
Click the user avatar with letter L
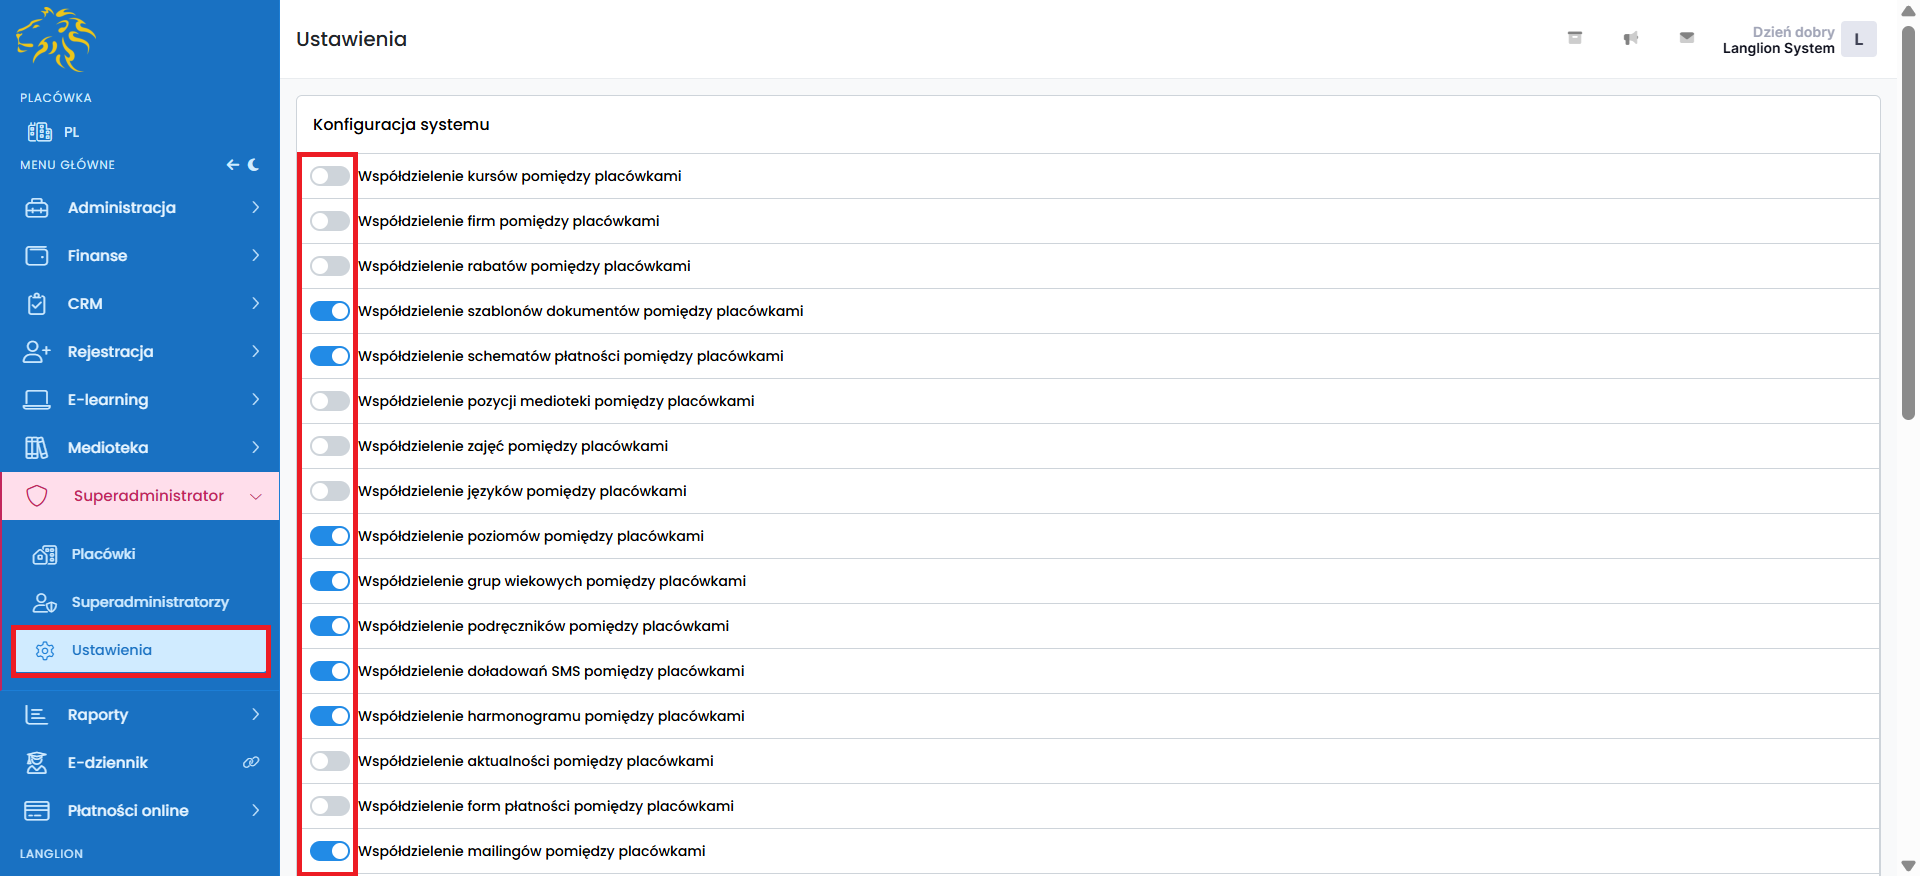(x=1858, y=40)
